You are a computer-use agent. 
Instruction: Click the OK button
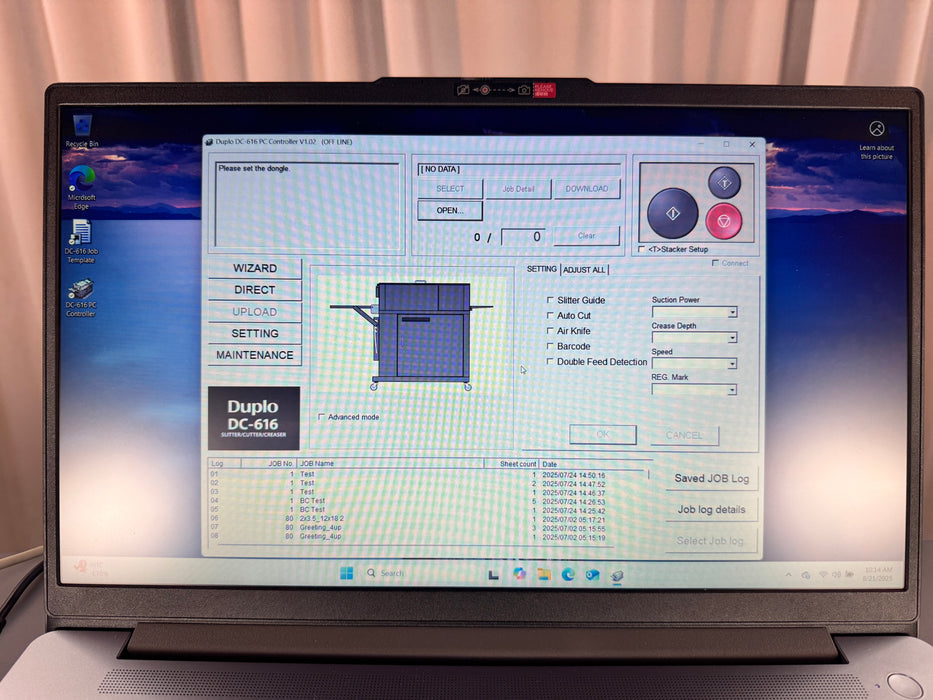[603, 435]
